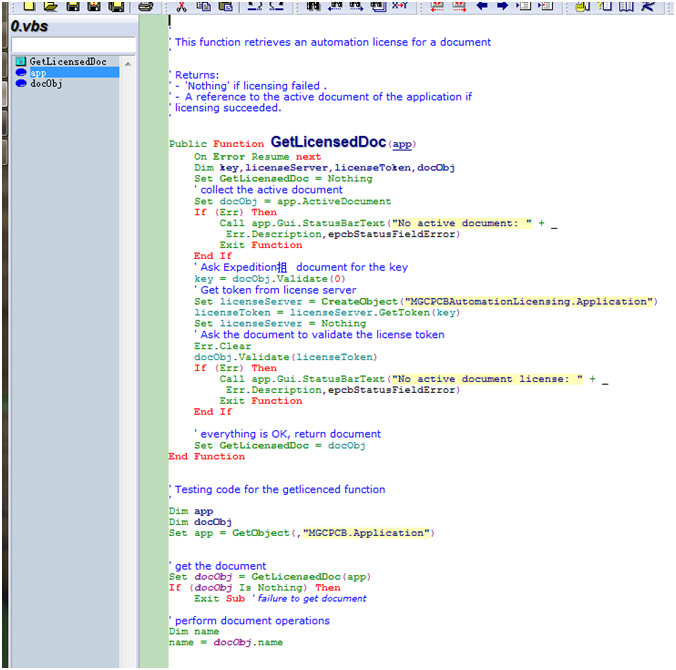
Task: Click the first indent lines icon
Action: click(x=524, y=6)
